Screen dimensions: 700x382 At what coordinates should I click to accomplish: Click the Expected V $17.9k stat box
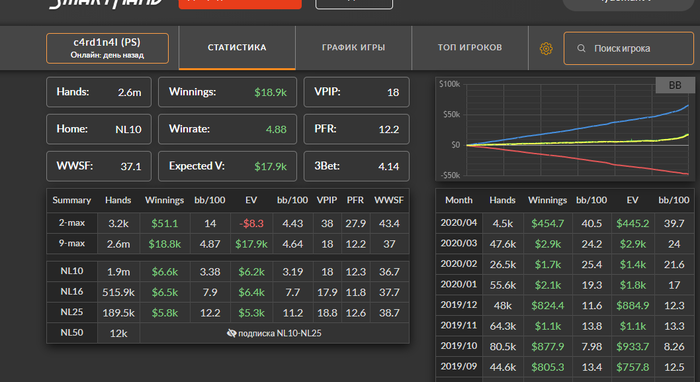227,166
